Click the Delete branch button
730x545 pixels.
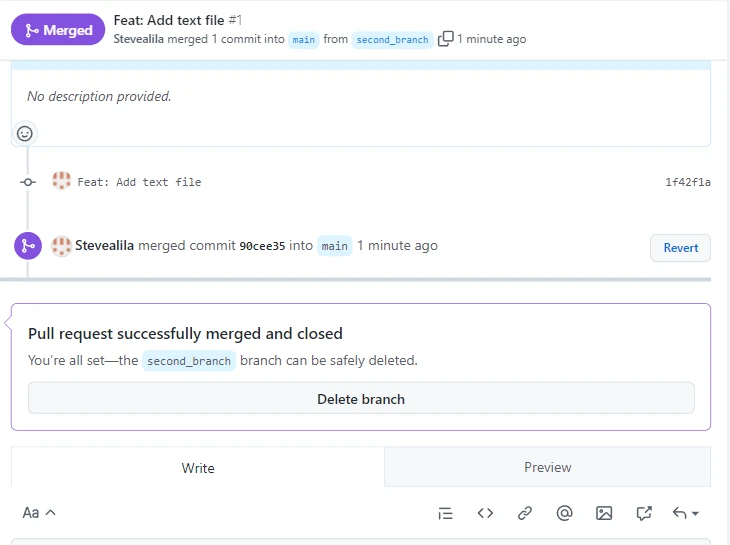(361, 399)
